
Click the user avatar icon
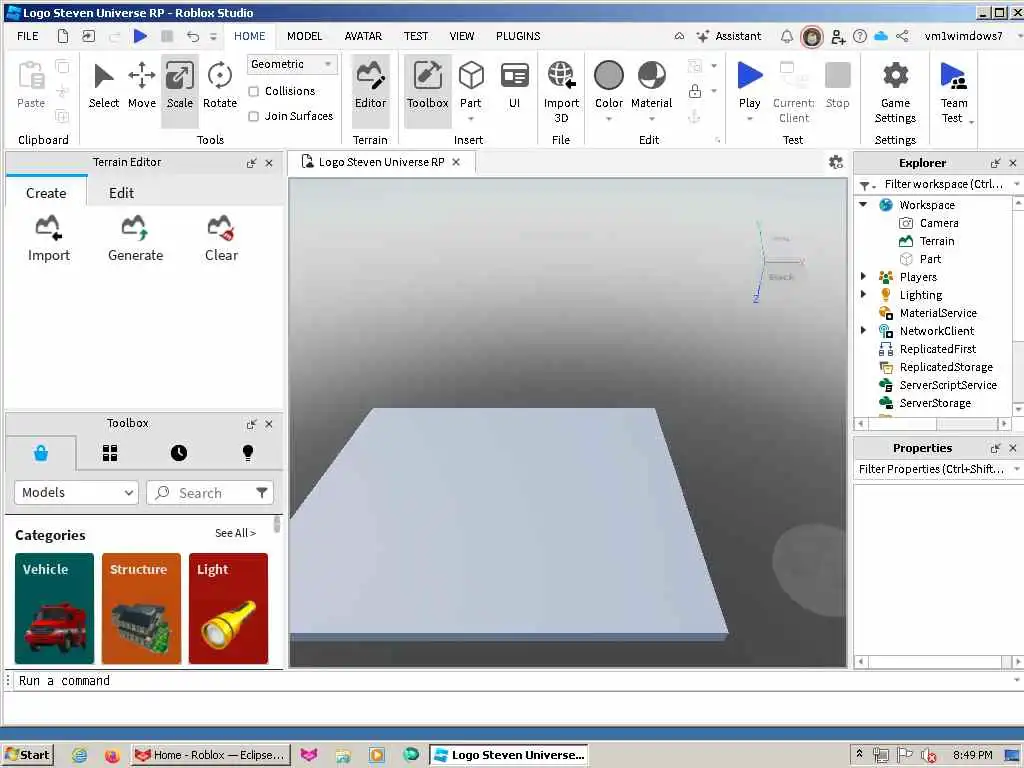pos(812,37)
